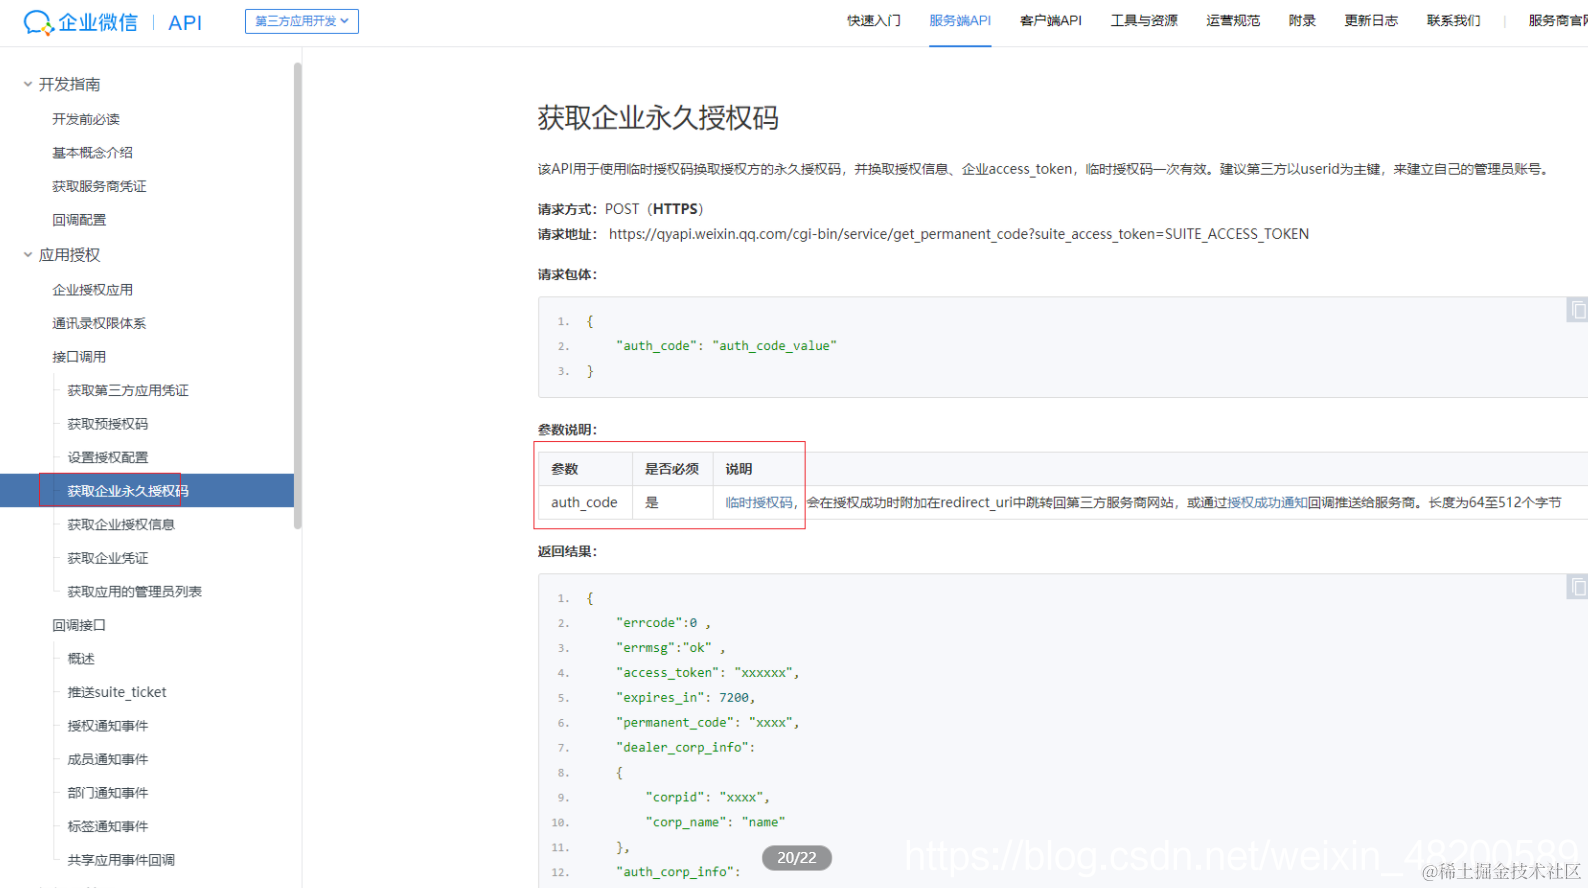
Task: Click the request URL text
Action: 958,234
